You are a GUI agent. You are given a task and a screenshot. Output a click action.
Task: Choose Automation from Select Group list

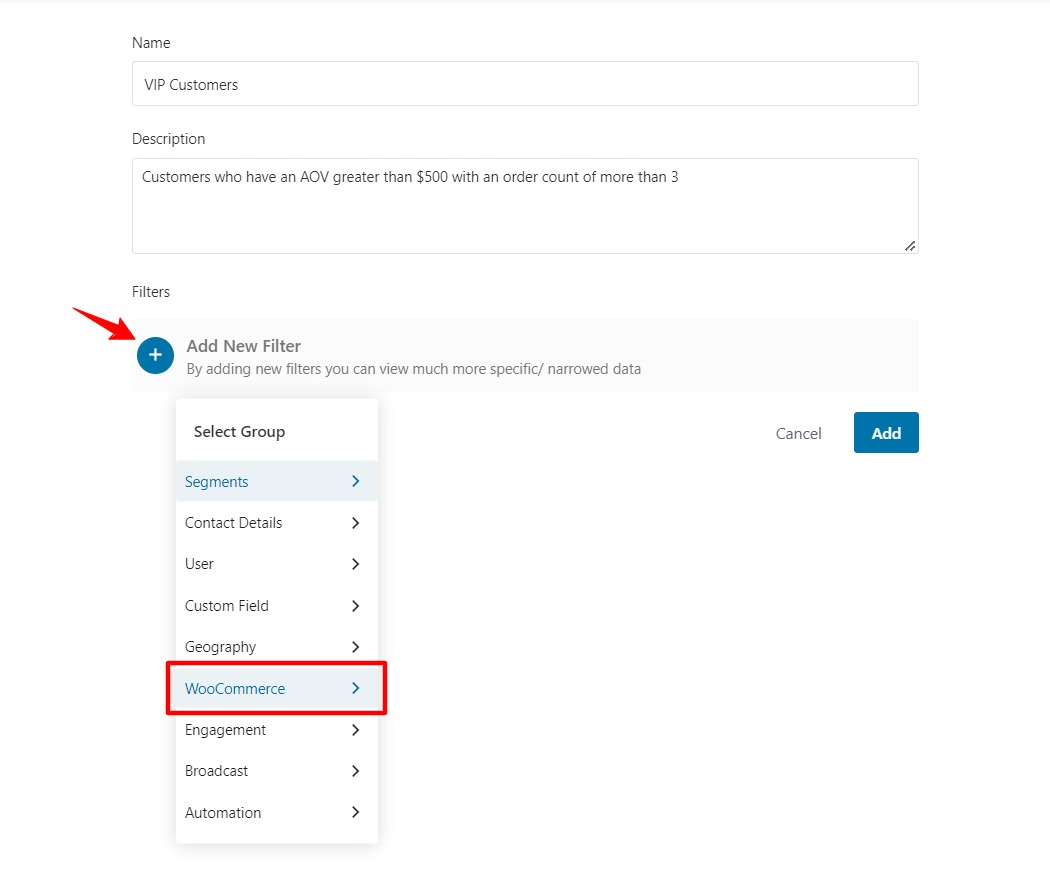(223, 813)
